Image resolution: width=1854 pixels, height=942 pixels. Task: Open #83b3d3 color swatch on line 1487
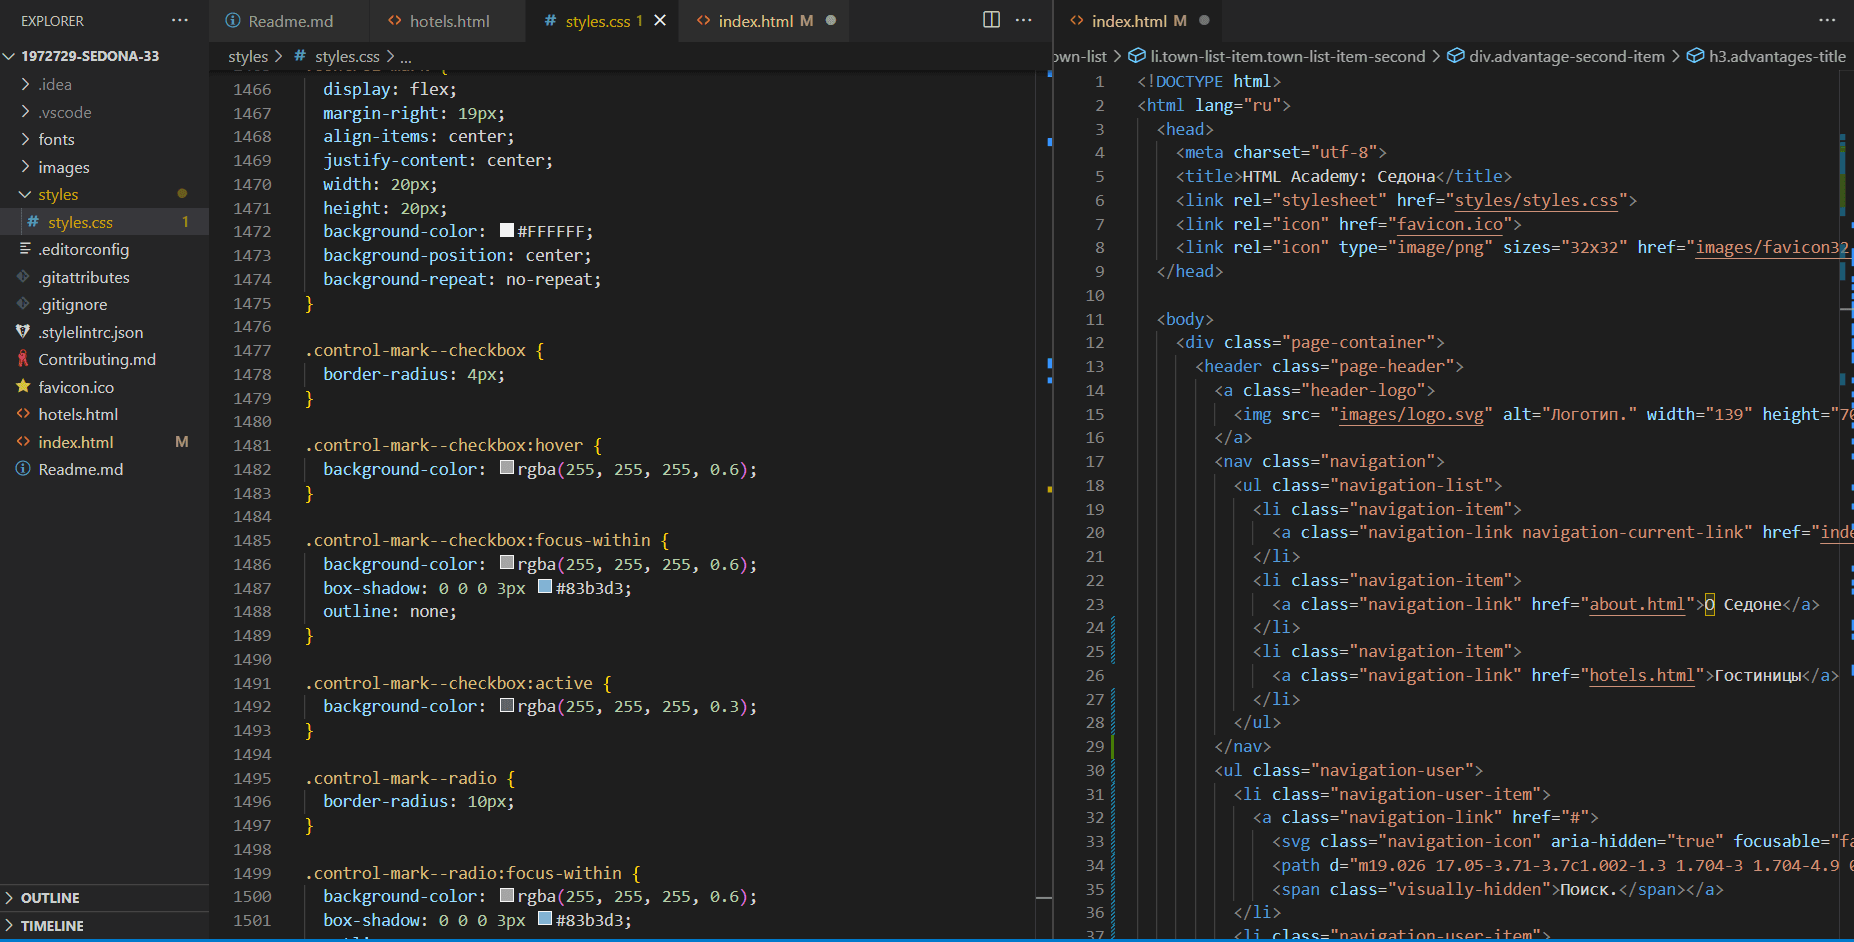(545, 587)
